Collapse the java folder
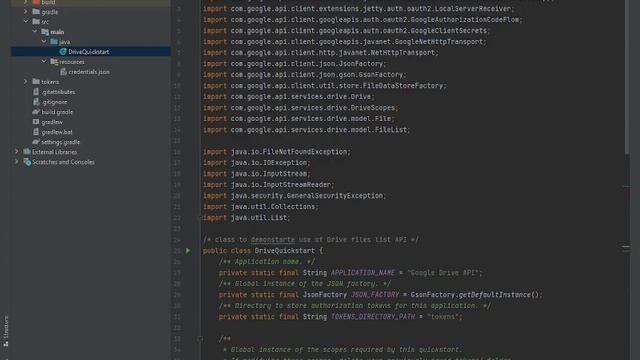 click(x=44, y=42)
